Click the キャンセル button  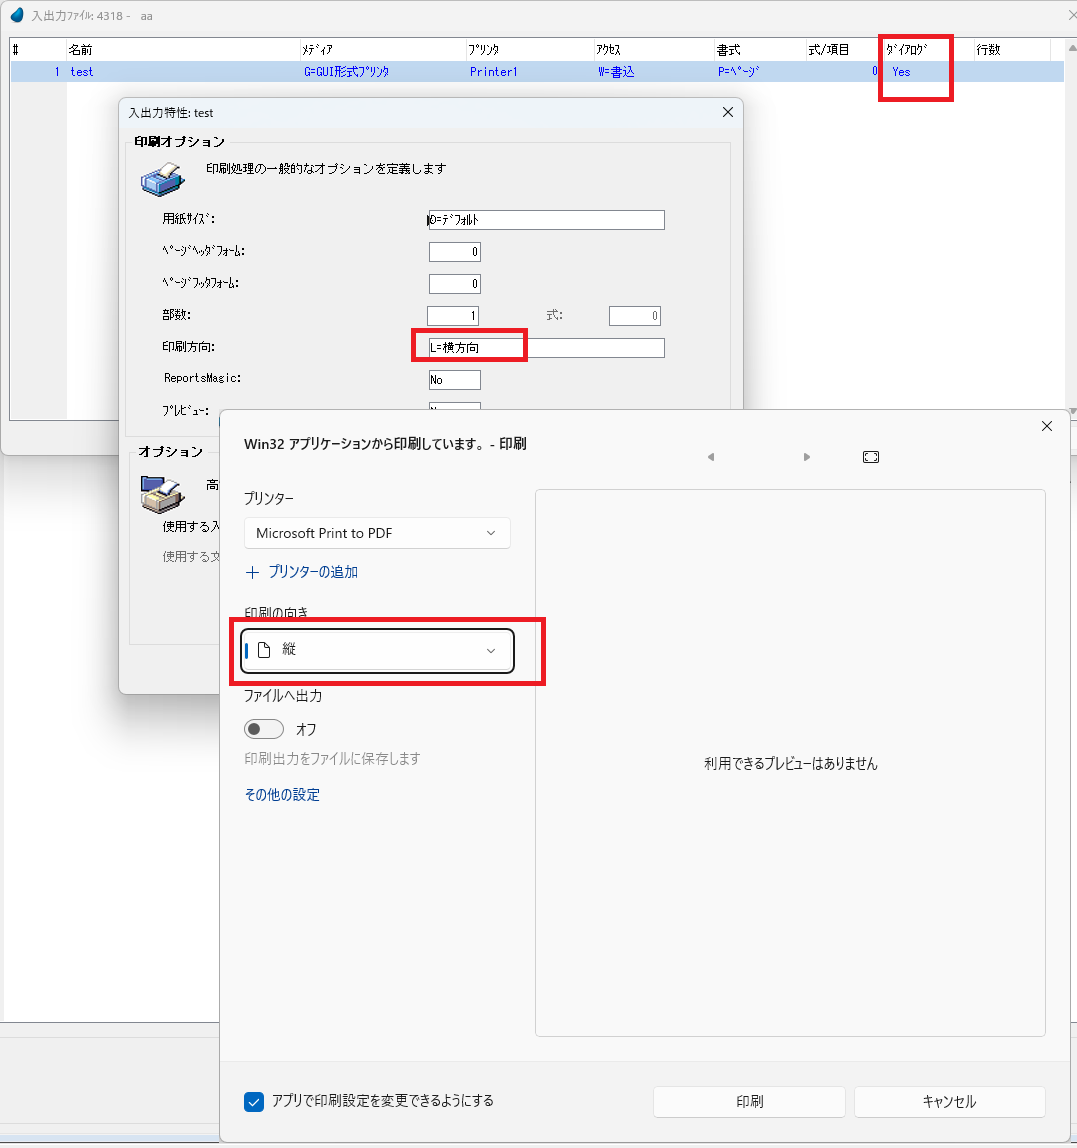[949, 1102]
